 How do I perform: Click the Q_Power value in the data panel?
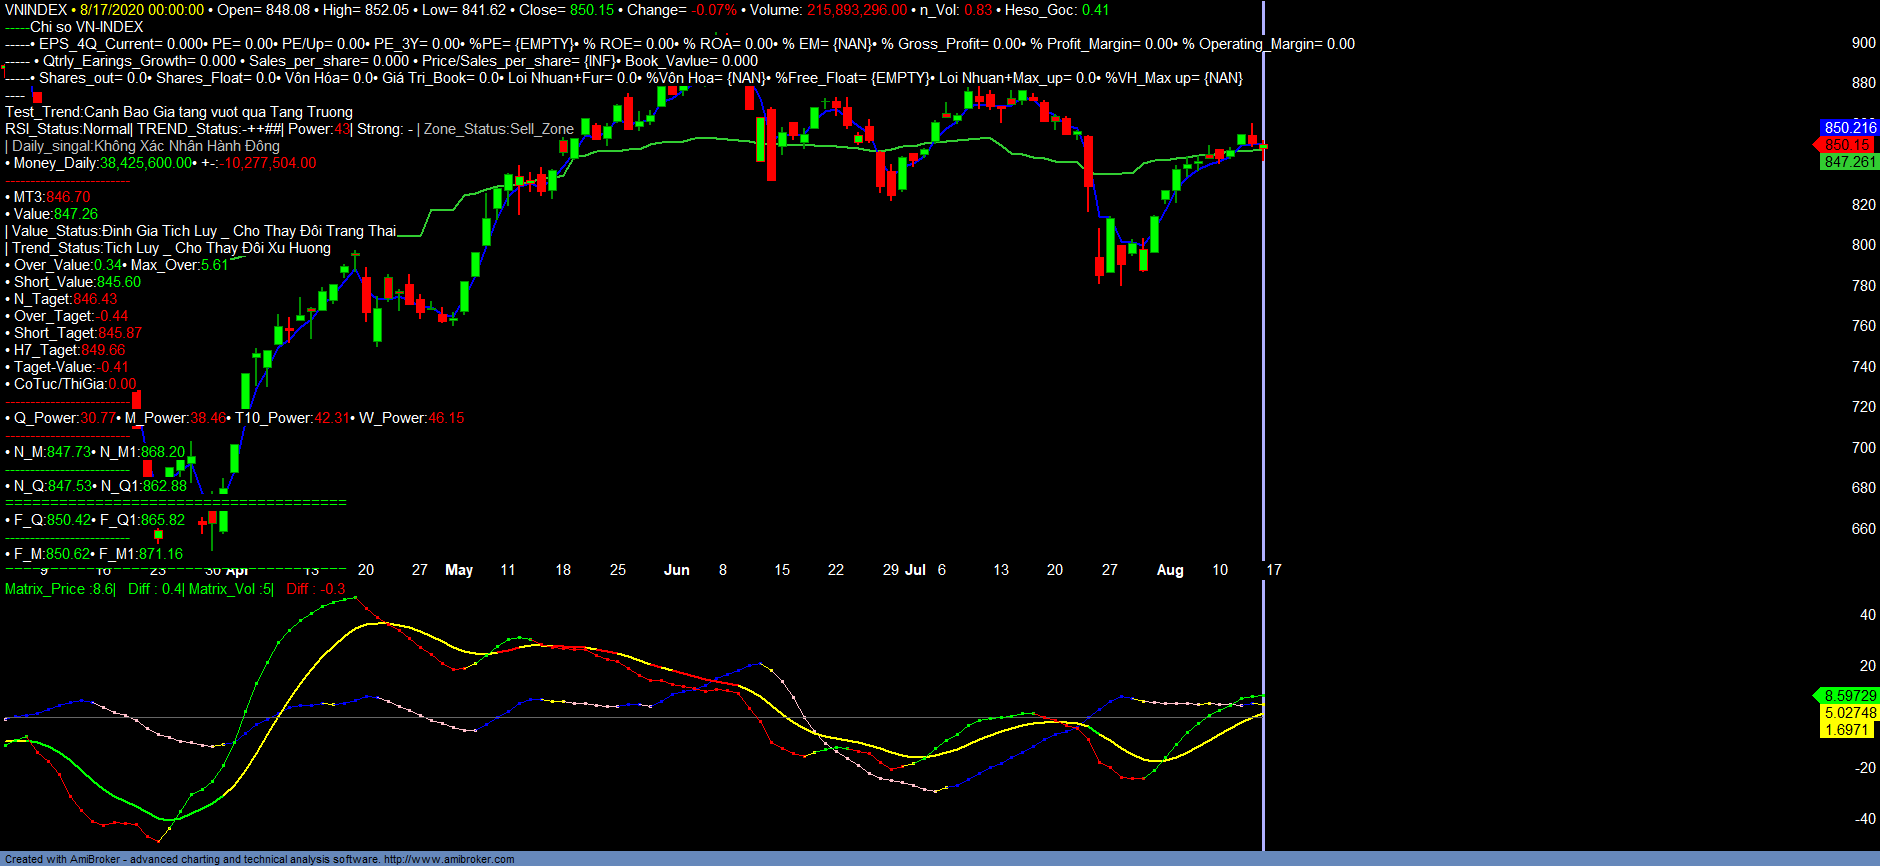(x=98, y=418)
